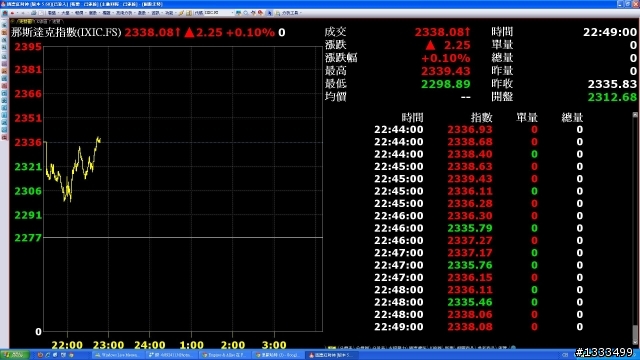Click the index value 2338.63 in the table
This screenshot has height=360, width=640.
click(x=470, y=167)
